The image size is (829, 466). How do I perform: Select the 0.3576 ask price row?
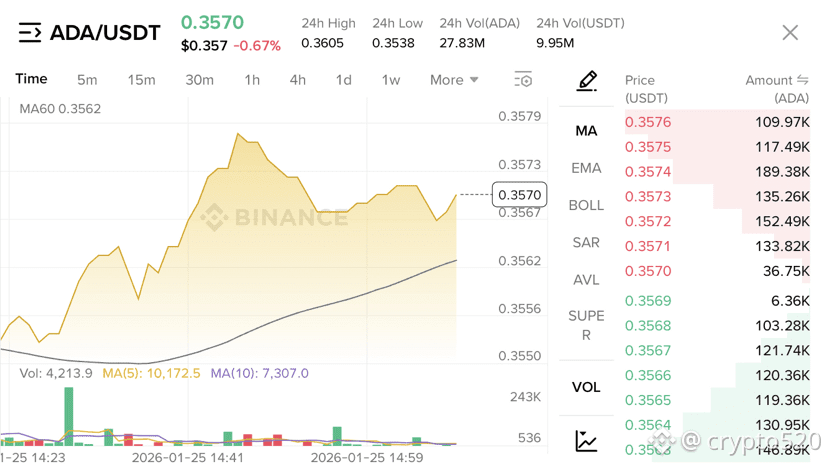[717, 122]
